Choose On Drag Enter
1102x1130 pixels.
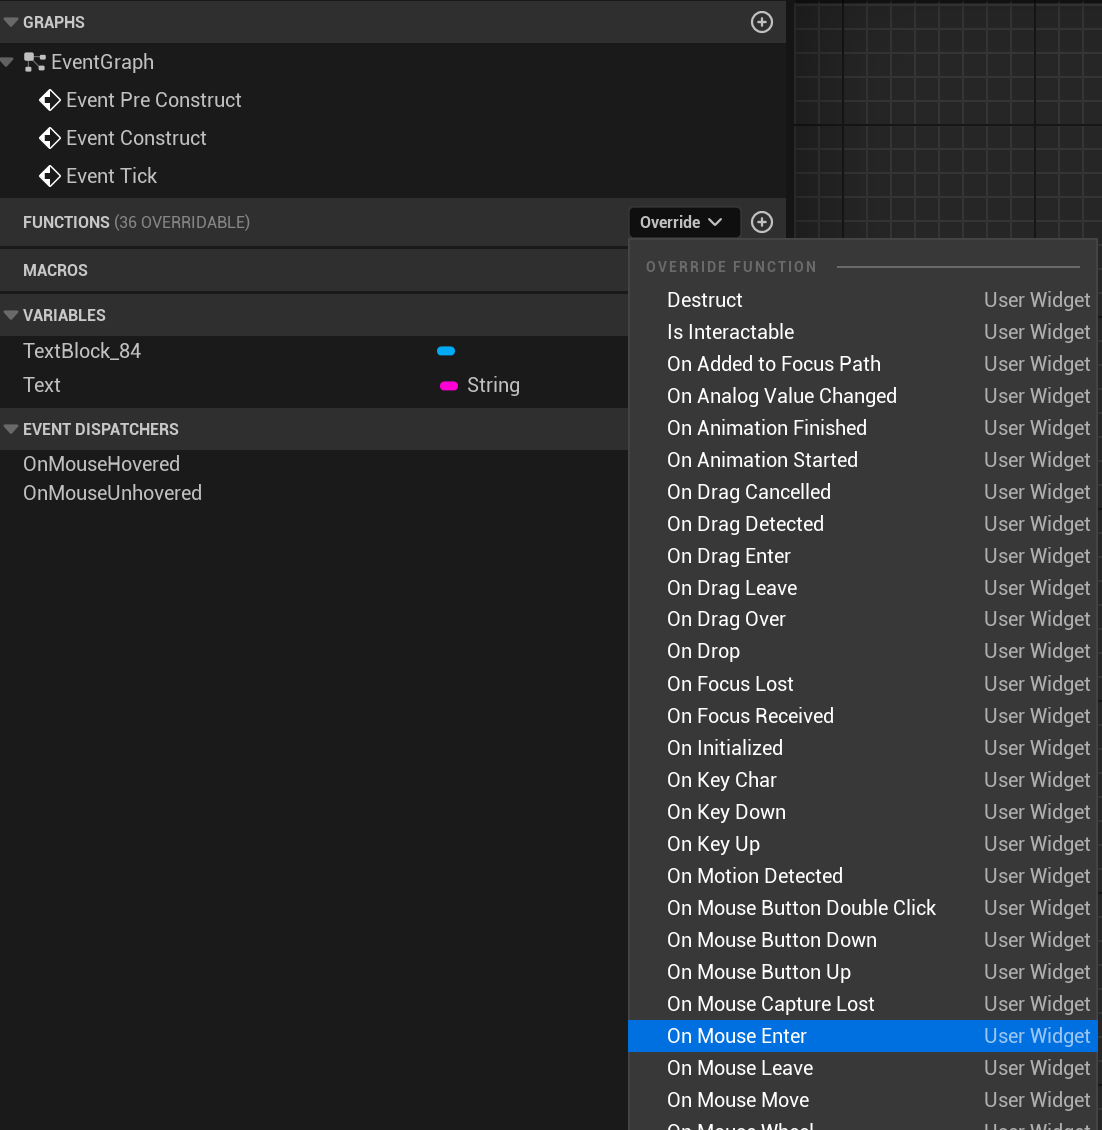pyautogui.click(x=863, y=556)
